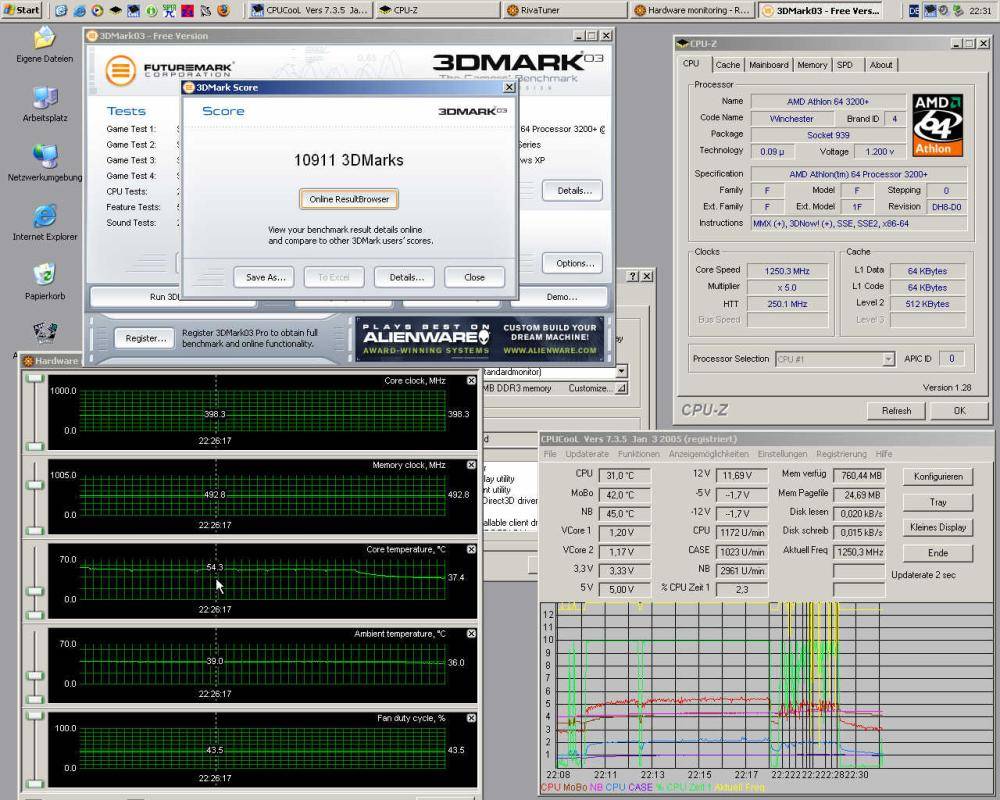Click Tray button in CPUCool
Image resolution: width=1000 pixels, height=800 pixels.
[938, 502]
